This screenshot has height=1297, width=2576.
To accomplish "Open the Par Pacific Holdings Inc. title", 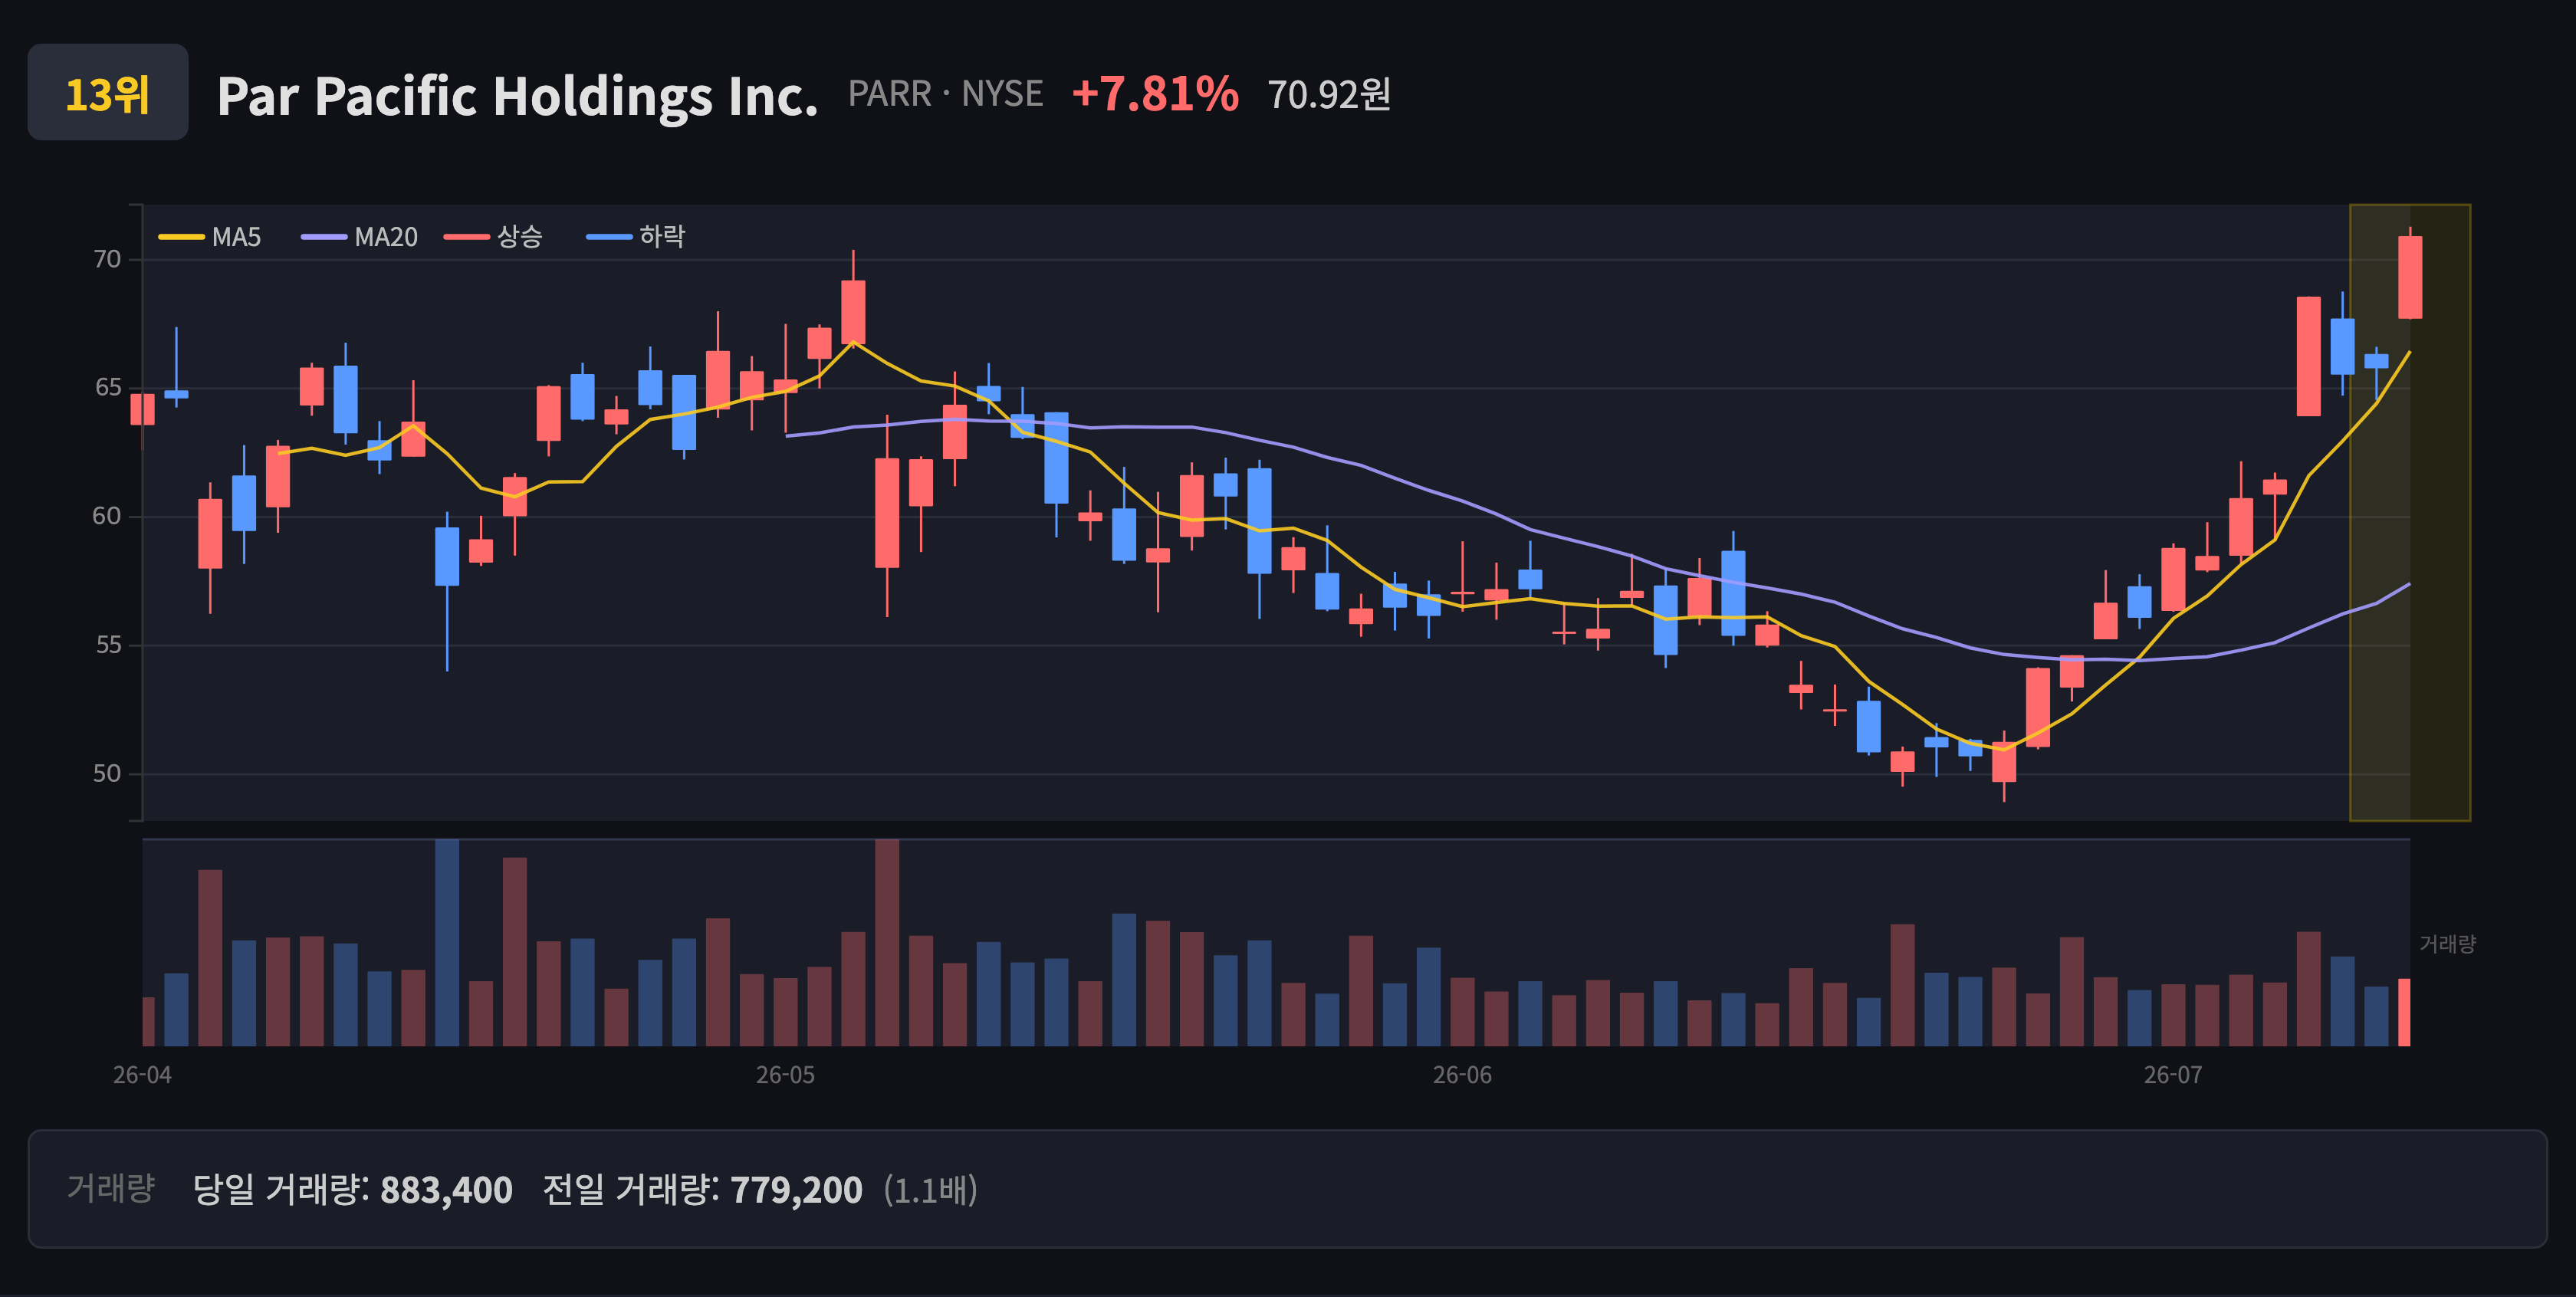I will point(518,96).
